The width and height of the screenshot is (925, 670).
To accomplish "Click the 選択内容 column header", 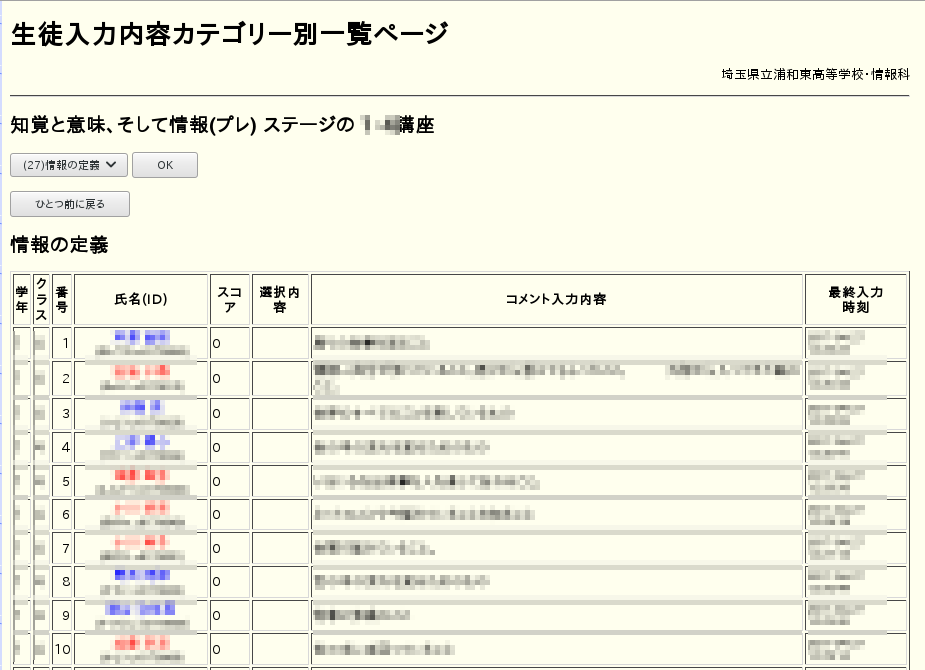I will (x=280, y=299).
